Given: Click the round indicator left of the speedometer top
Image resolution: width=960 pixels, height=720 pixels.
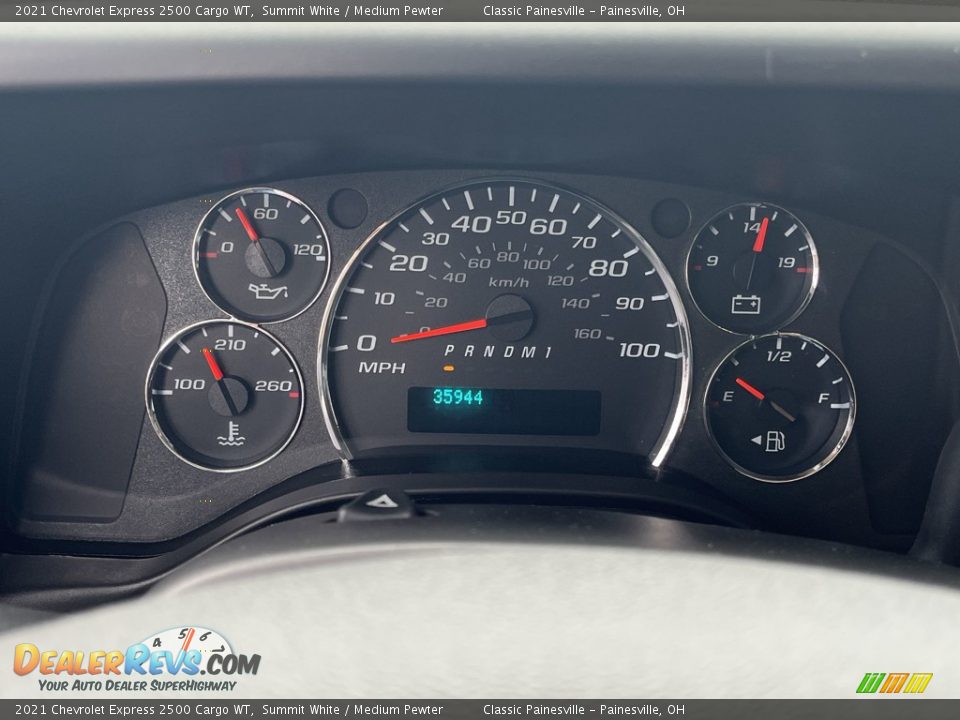Looking at the screenshot, I should click(x=348, y=208).
